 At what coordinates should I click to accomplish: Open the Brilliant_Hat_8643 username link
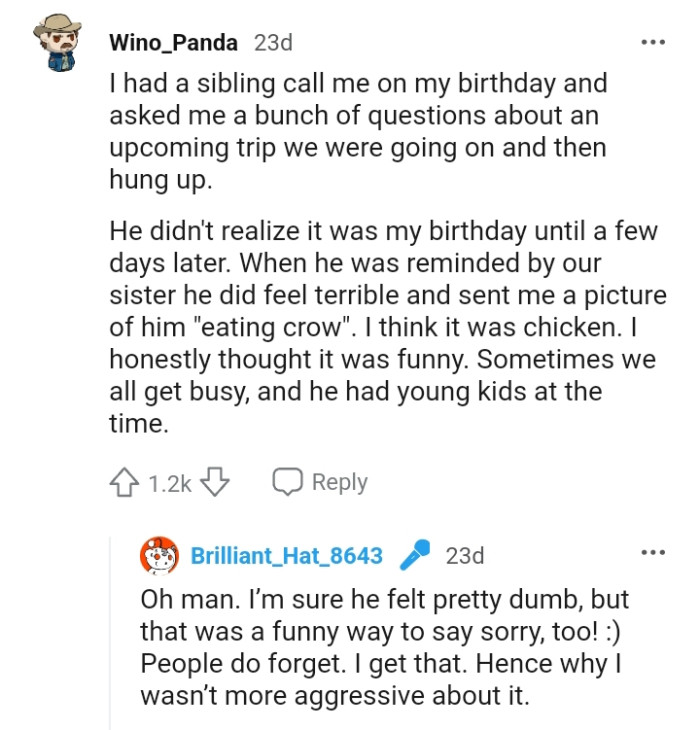click(287, 556)
